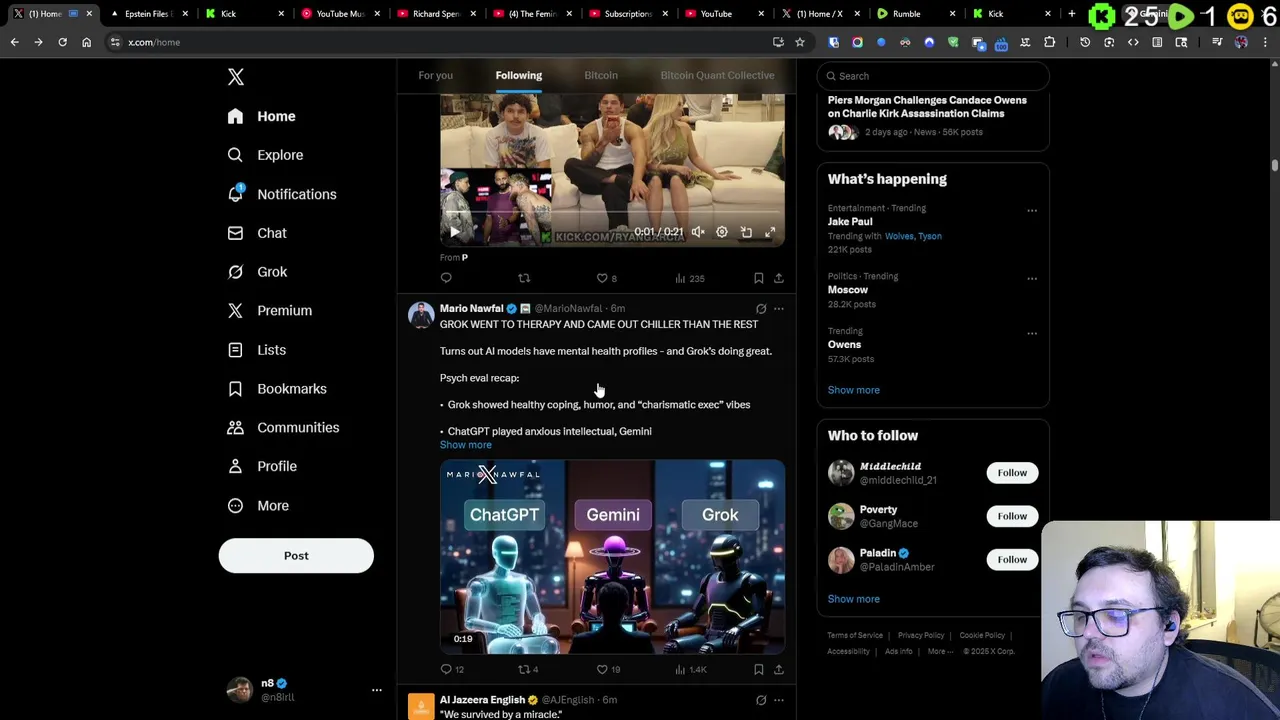This screenshot has width=1280, height=720.
Task: Bookmark Mario Nawfal's post
Action: pos(758,669)
